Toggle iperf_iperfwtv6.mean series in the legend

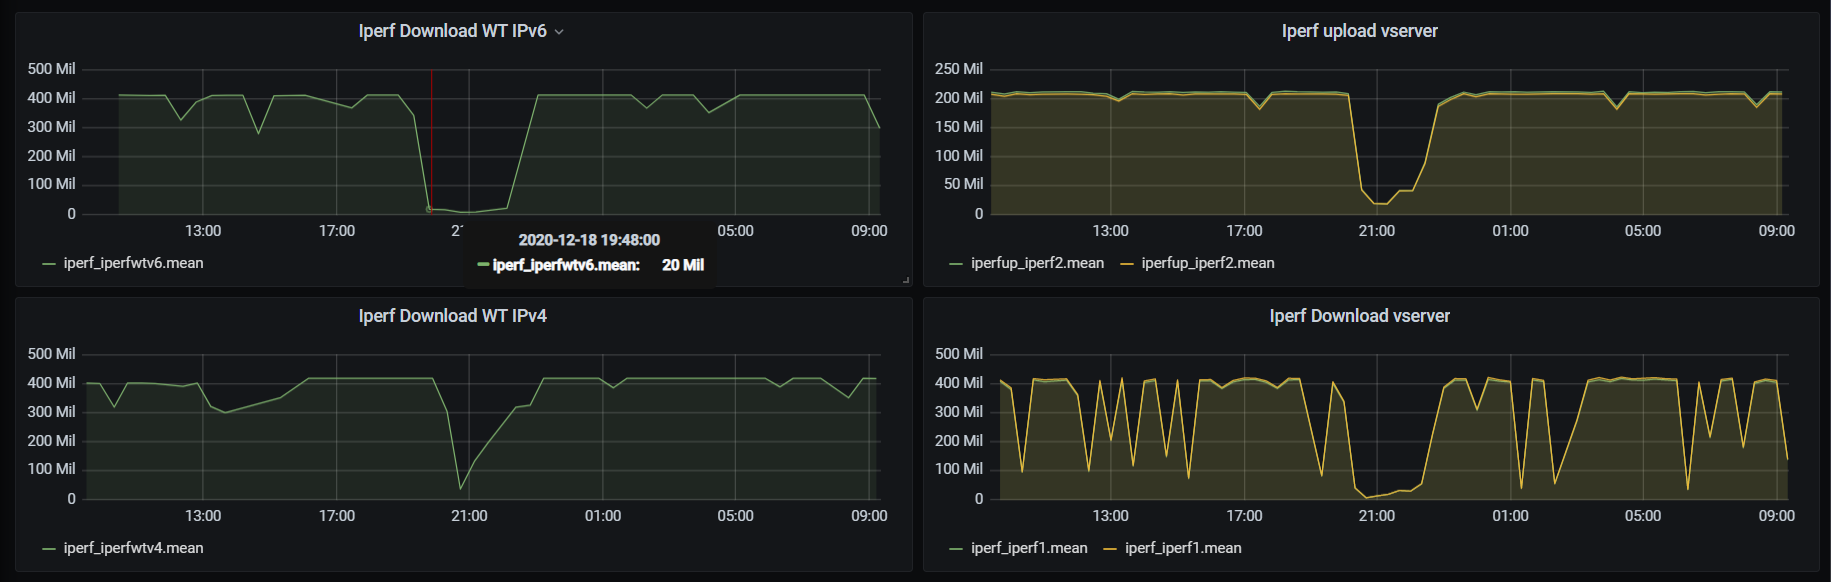coord(133,263)
